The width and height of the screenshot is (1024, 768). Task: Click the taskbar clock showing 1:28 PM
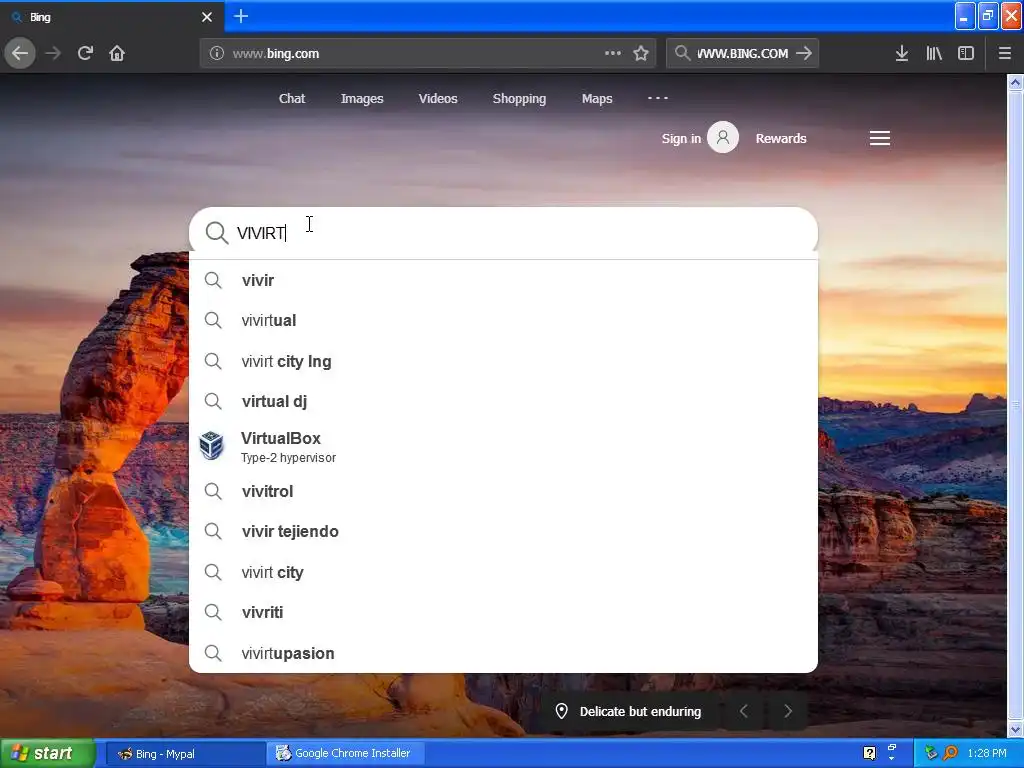click(987, 753)
